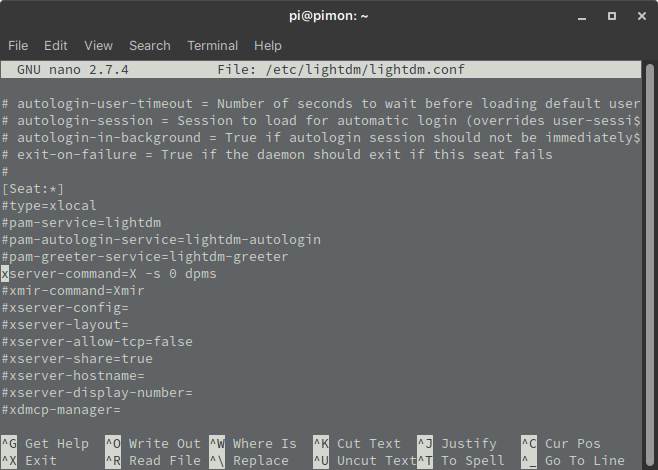Click the #pam-service=lightdm line

coord(81,223)
